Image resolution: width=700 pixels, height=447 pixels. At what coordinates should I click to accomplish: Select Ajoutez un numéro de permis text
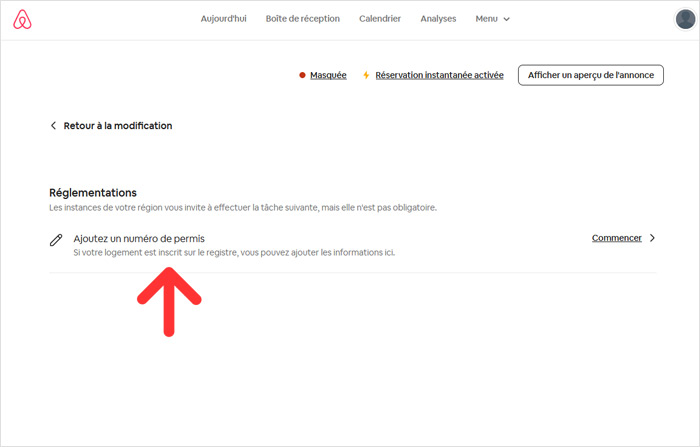click(x=139, y=238)
